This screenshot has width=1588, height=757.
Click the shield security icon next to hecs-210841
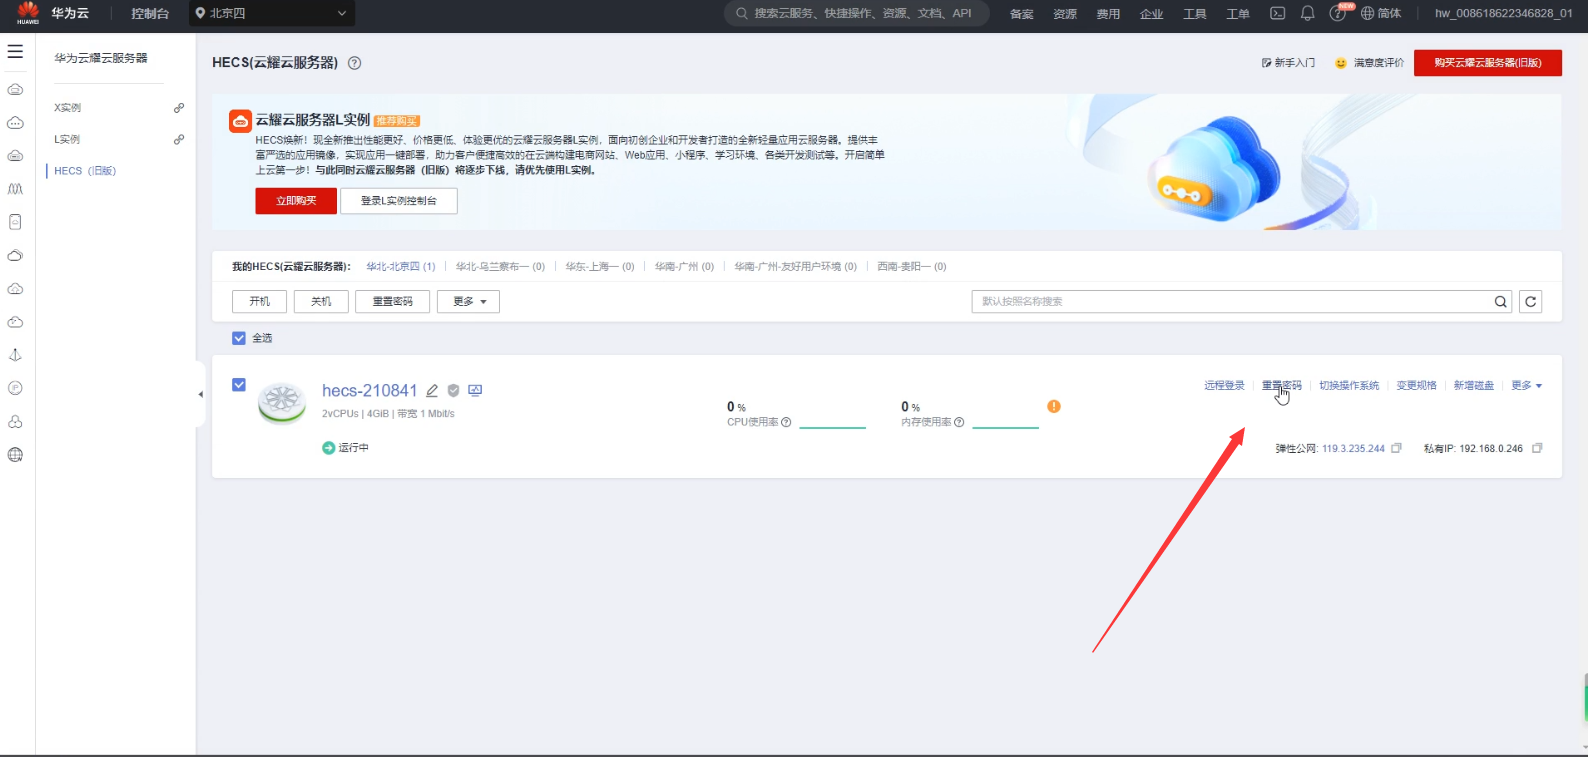coord(453,391)
